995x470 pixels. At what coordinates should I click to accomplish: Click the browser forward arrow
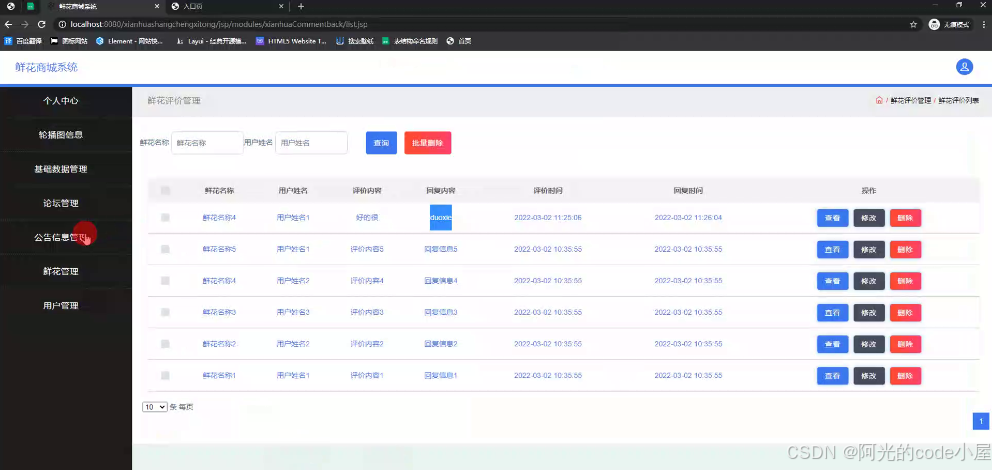pyautogui.click(x=25, y=24)
